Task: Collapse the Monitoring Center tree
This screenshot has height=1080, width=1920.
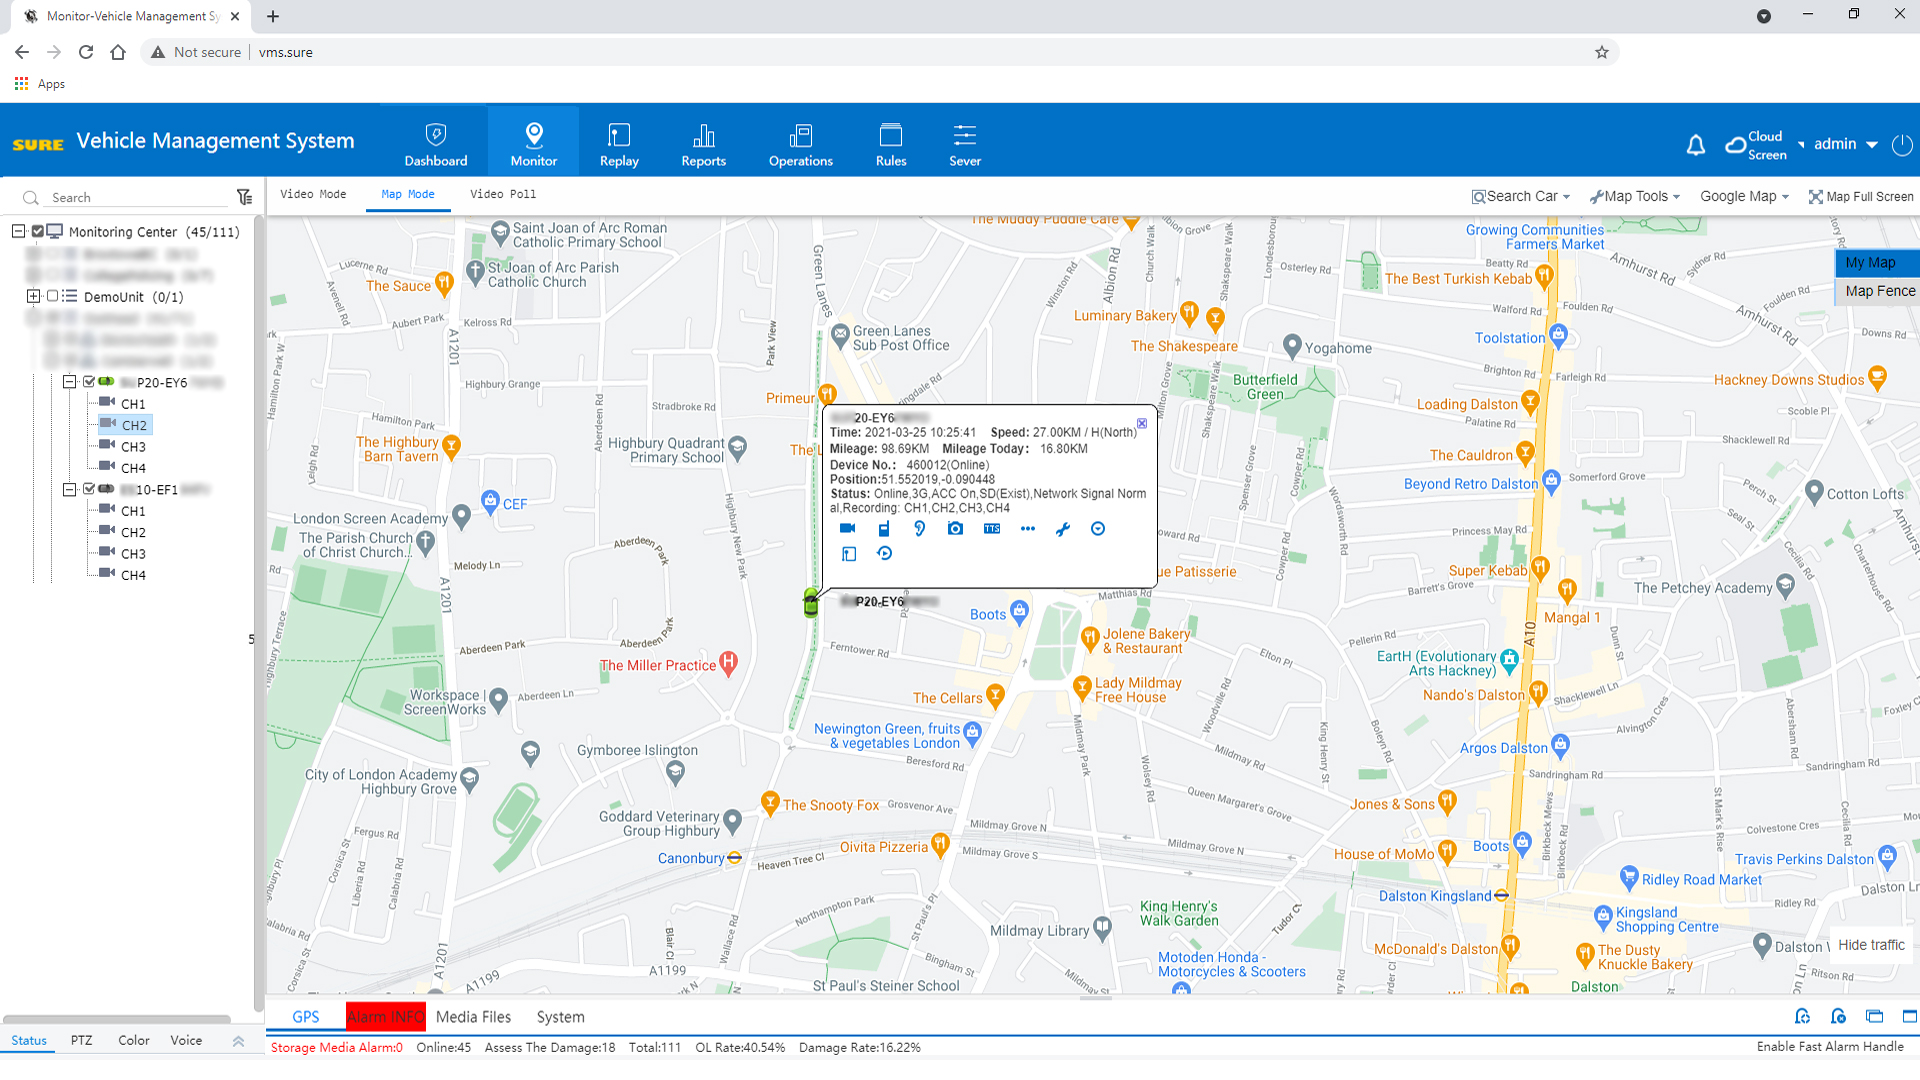Action: pos(18,231)
